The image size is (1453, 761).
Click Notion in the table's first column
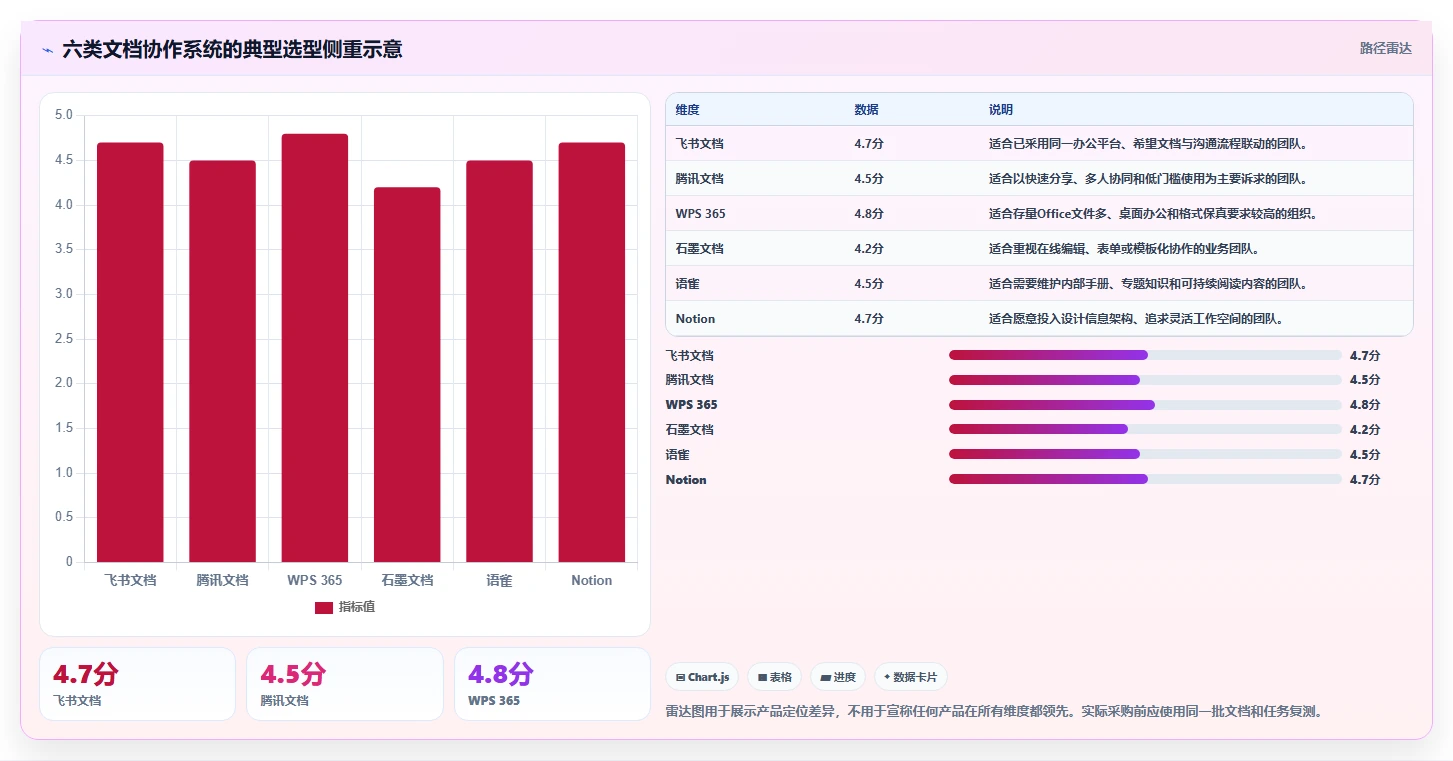[695, 319]
